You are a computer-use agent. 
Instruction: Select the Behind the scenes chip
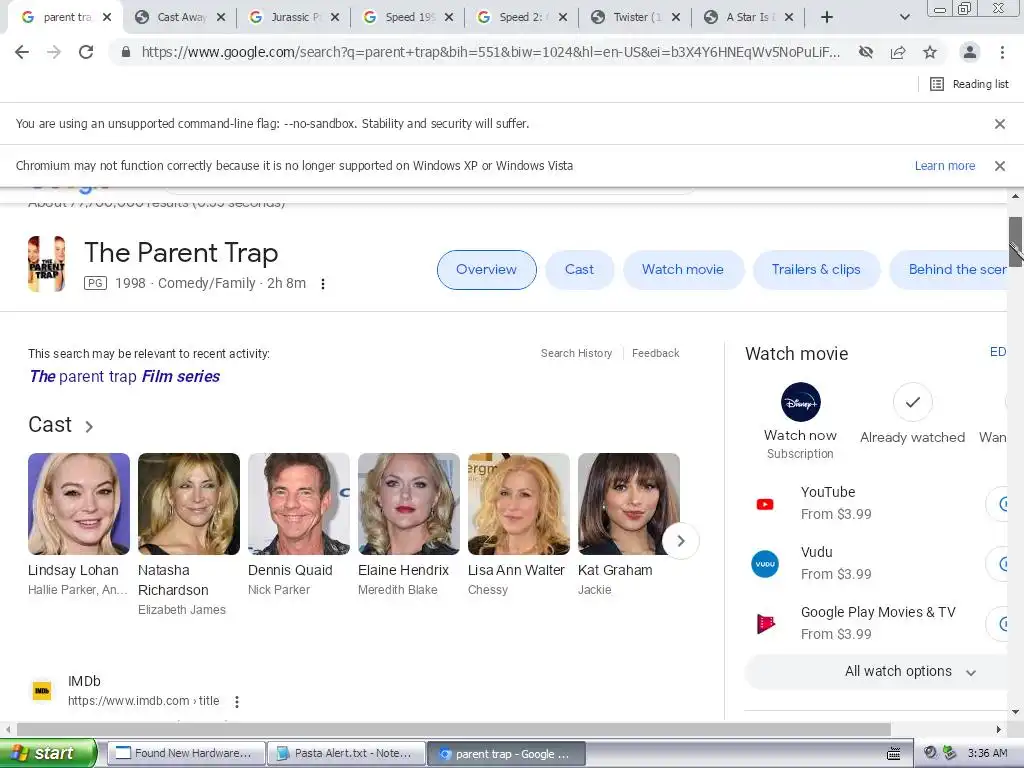point(949,270)
